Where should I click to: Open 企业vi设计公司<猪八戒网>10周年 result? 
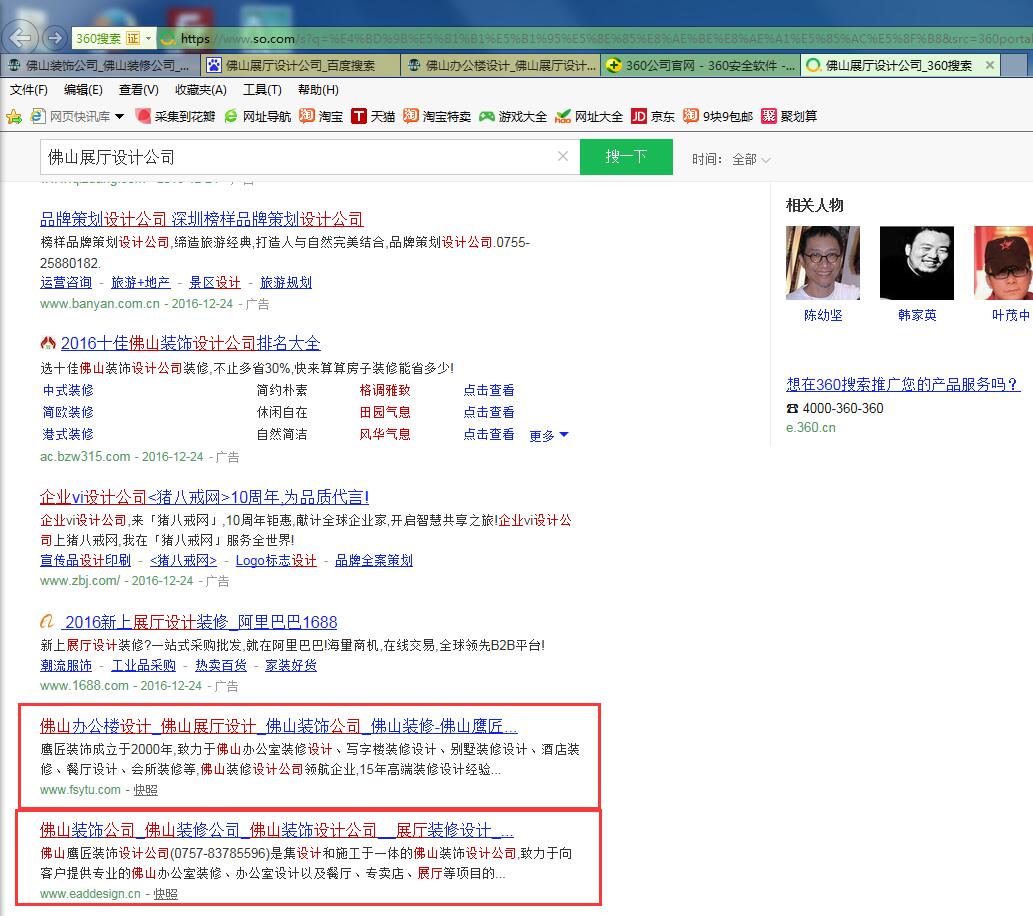tap(204, 497)
